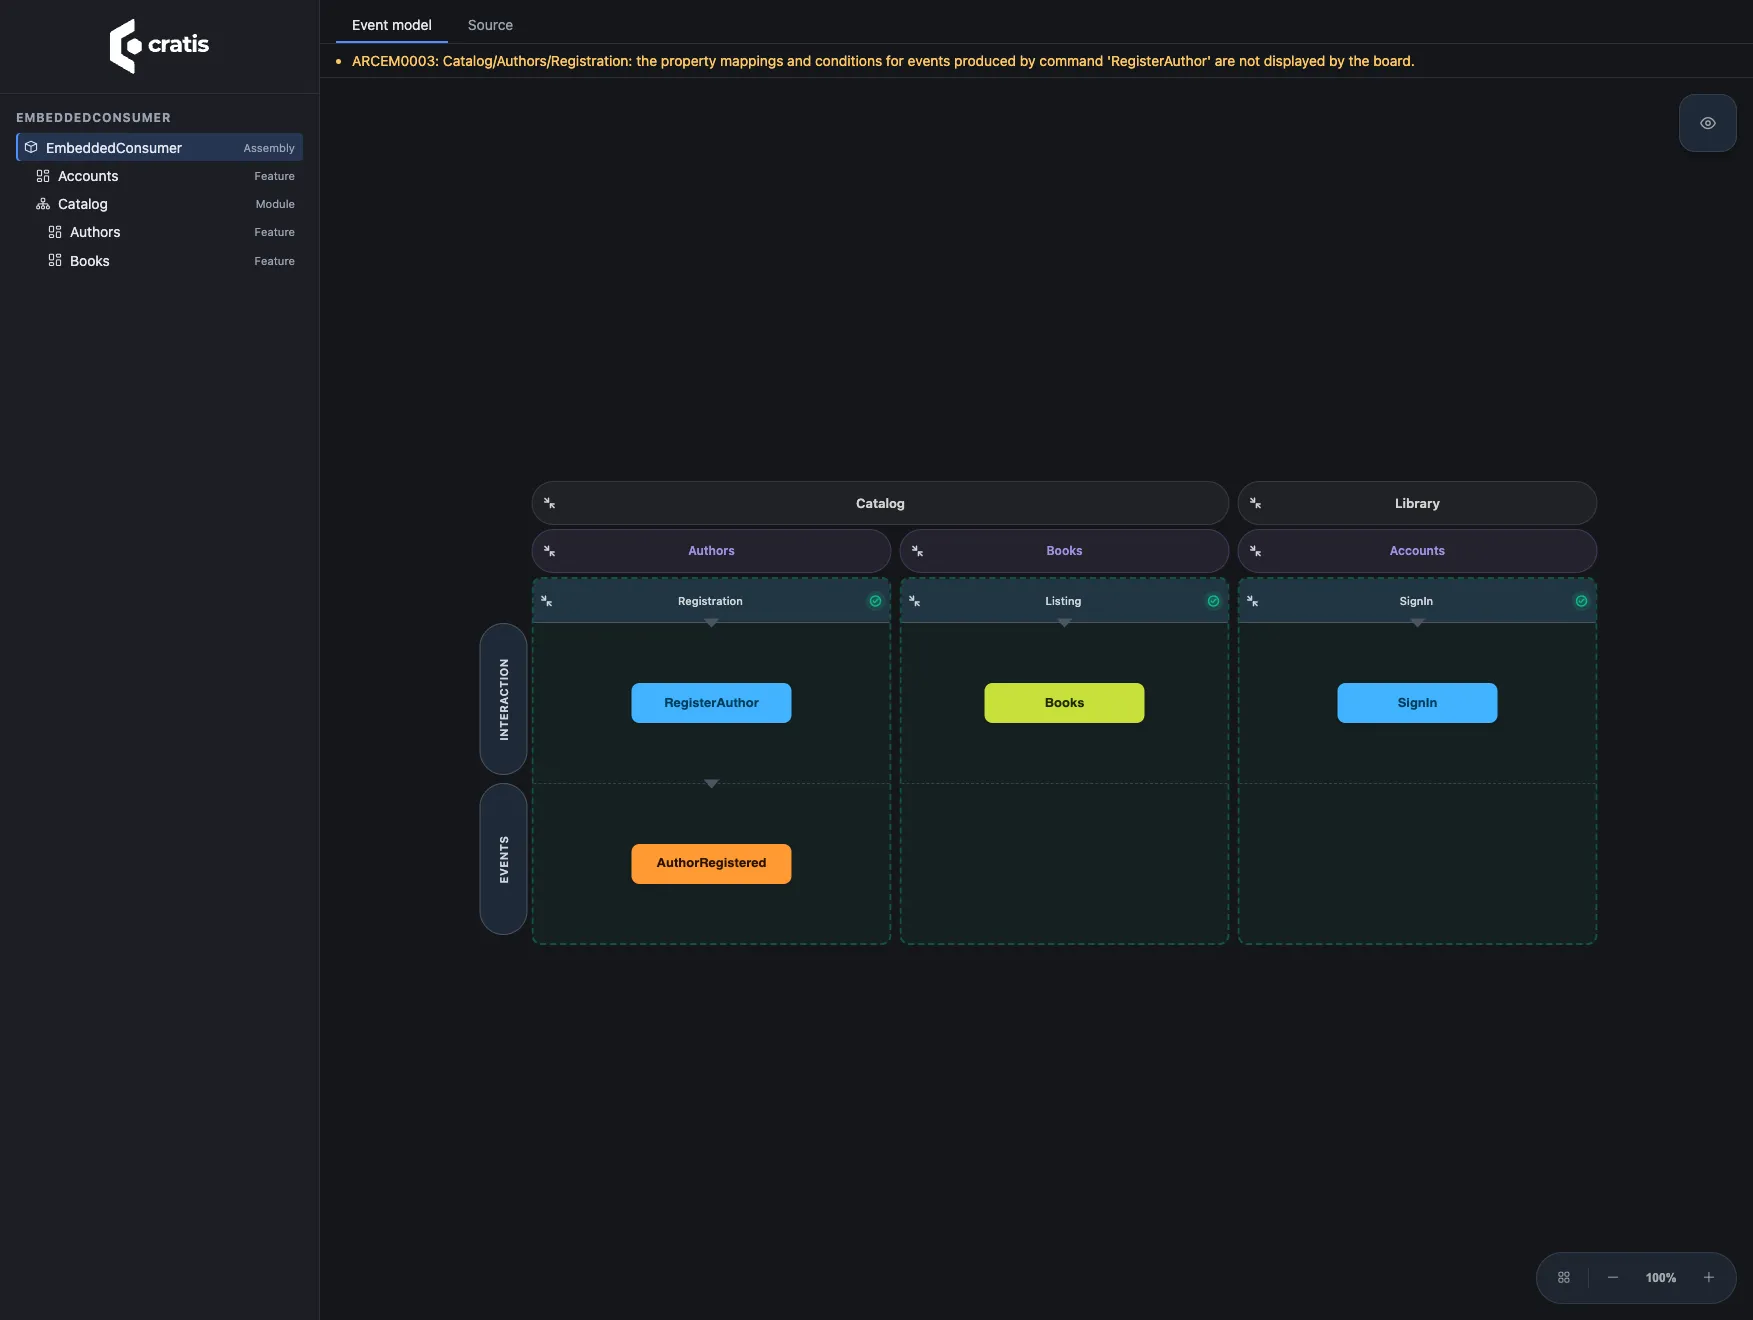Collapse the Registration slice
Image resolution: width=1753 pixels, height=1320 pixels.
(547, 601)
